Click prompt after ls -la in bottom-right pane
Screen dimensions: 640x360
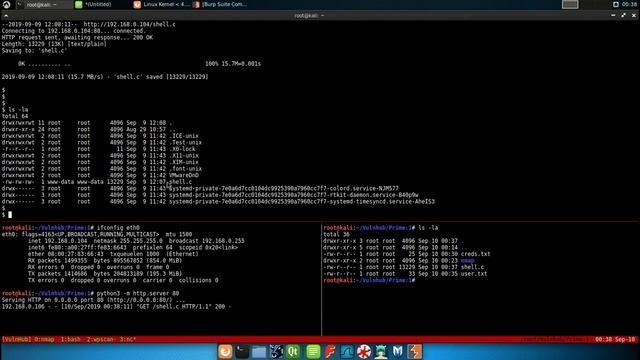coord(369,280)
